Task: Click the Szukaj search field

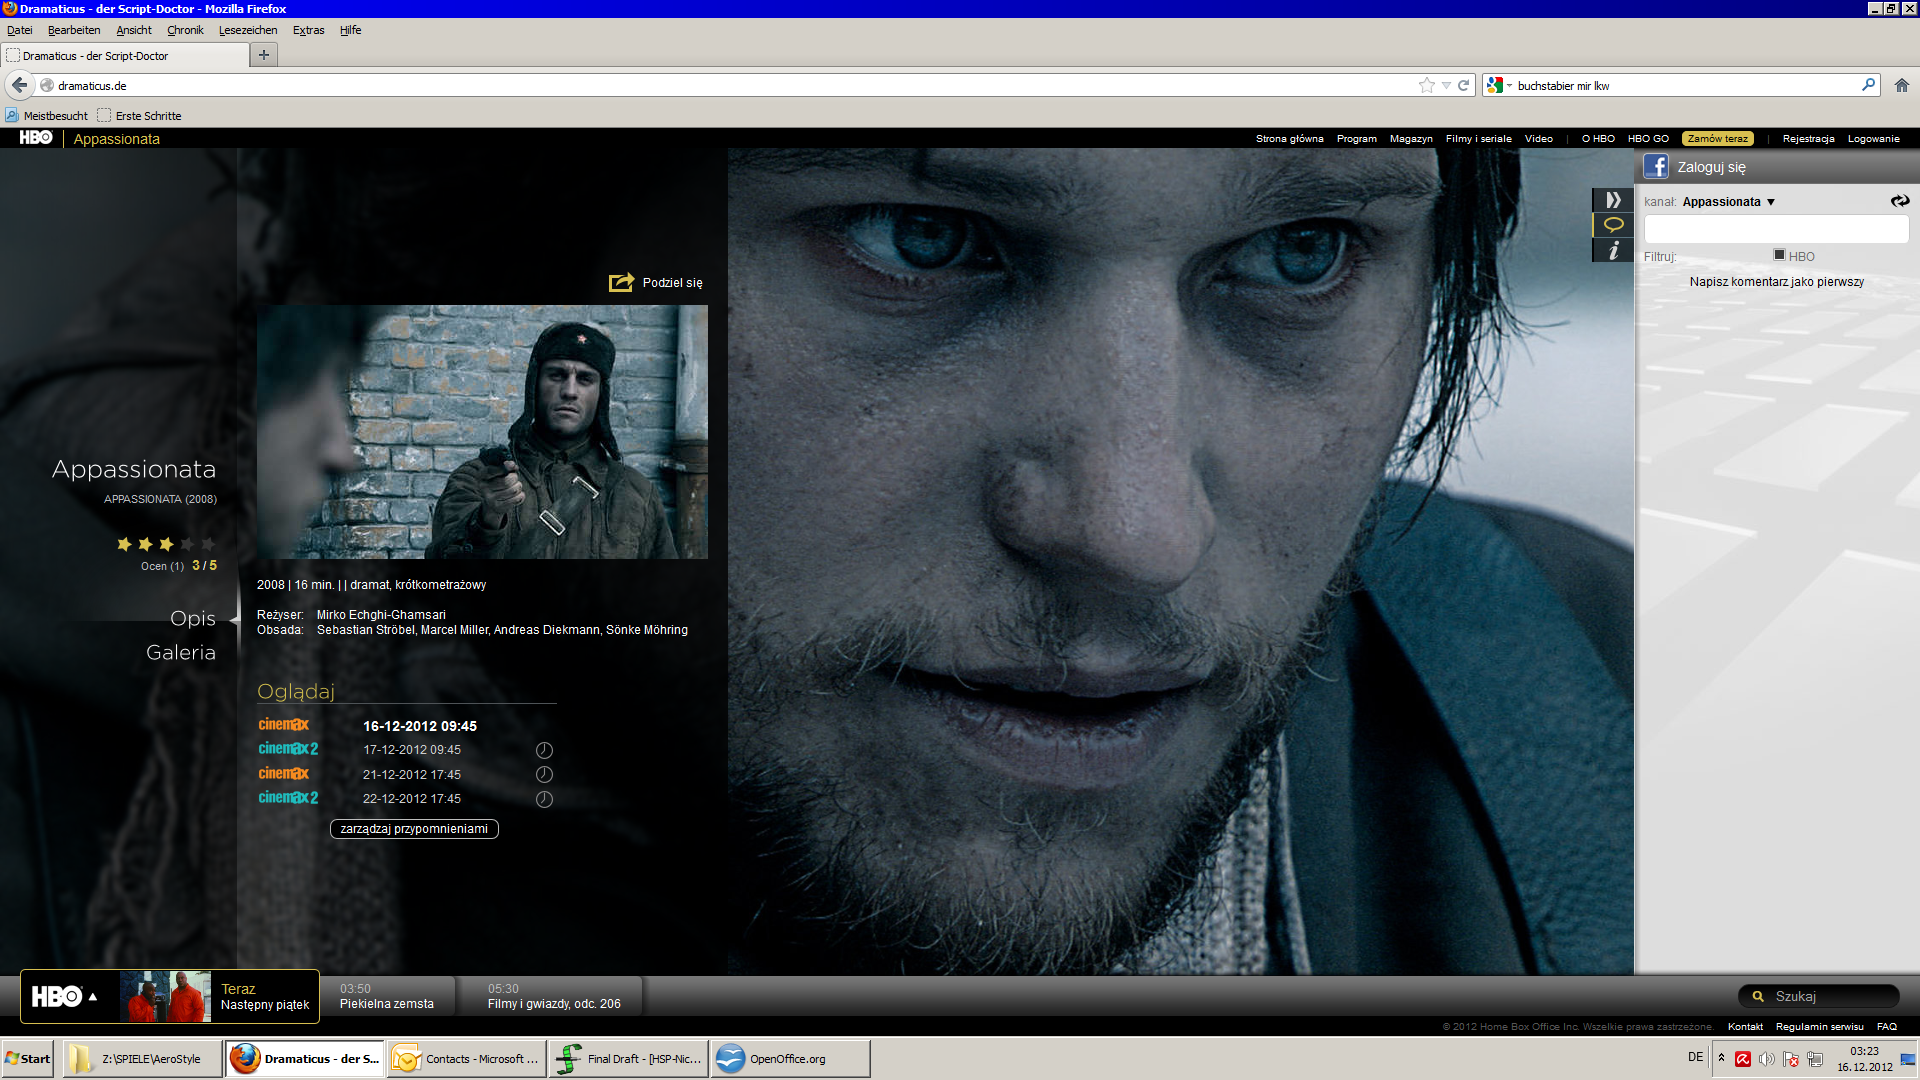Action: [x=1828, y=997]
